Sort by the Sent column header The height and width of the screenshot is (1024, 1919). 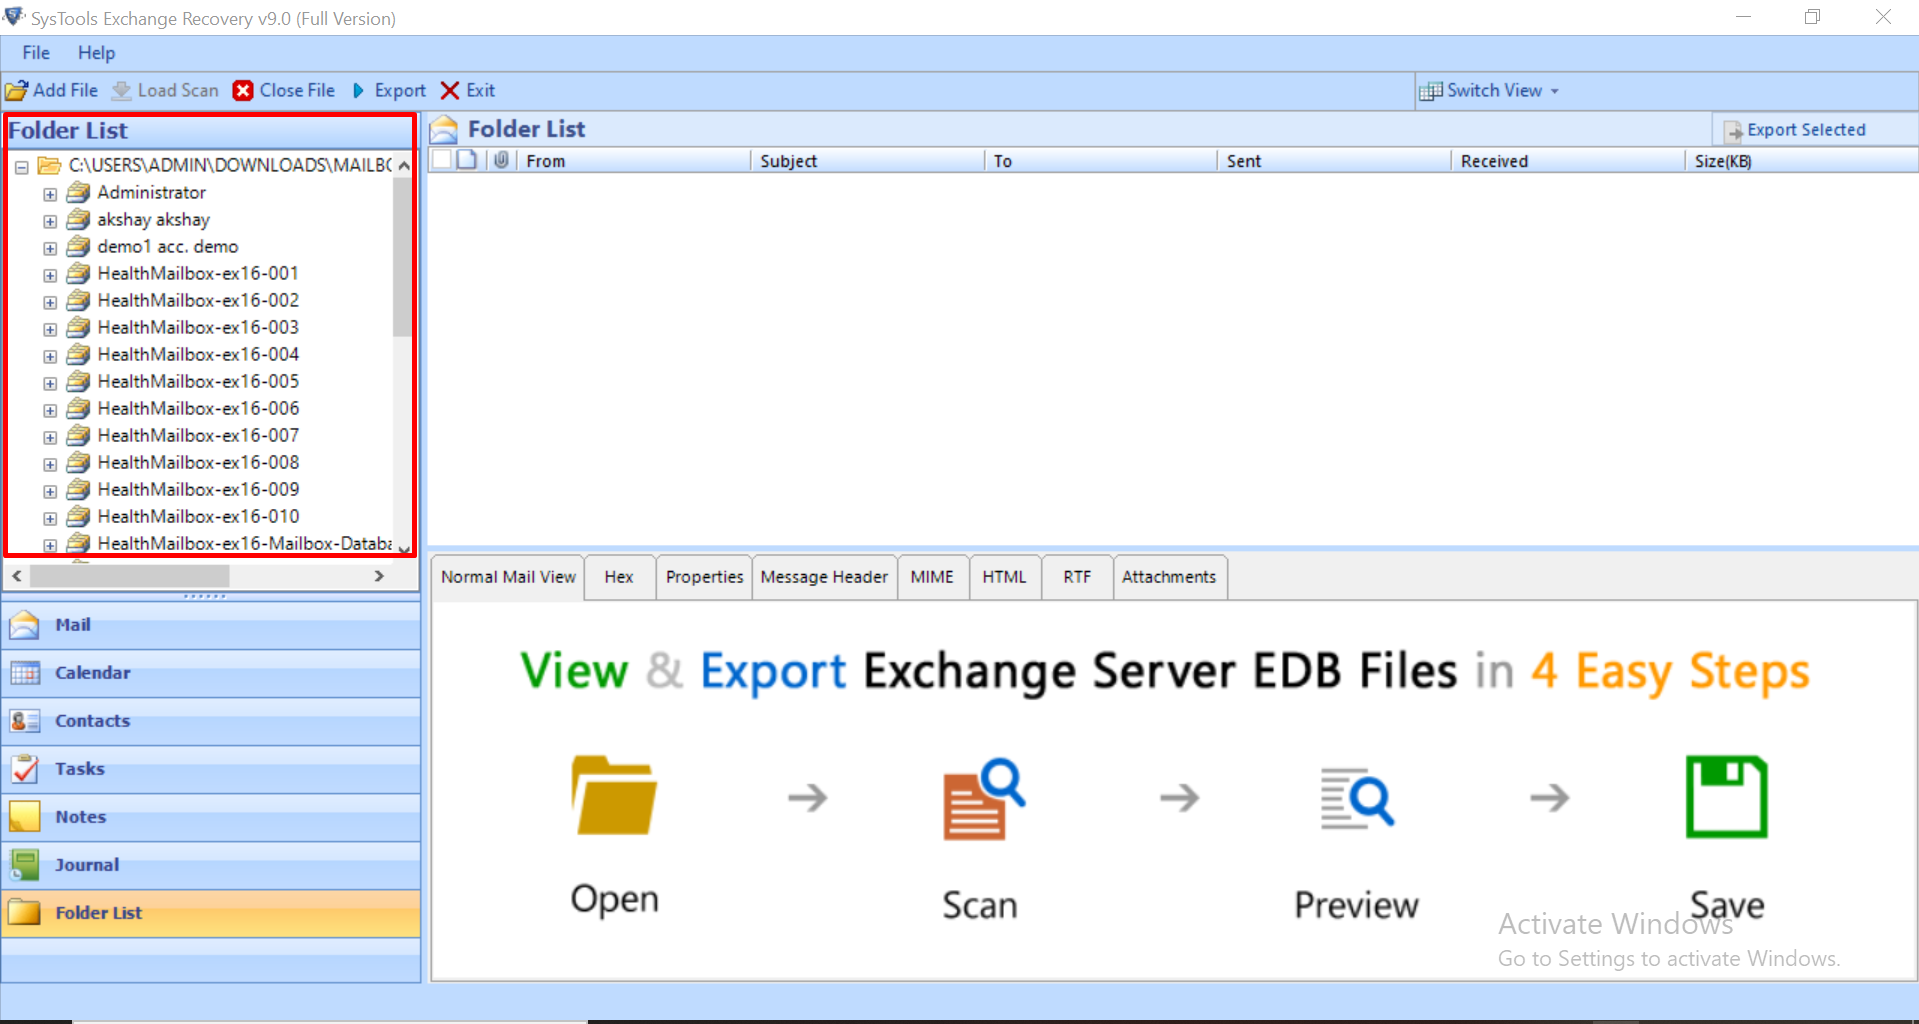(x=1334, y=161)
